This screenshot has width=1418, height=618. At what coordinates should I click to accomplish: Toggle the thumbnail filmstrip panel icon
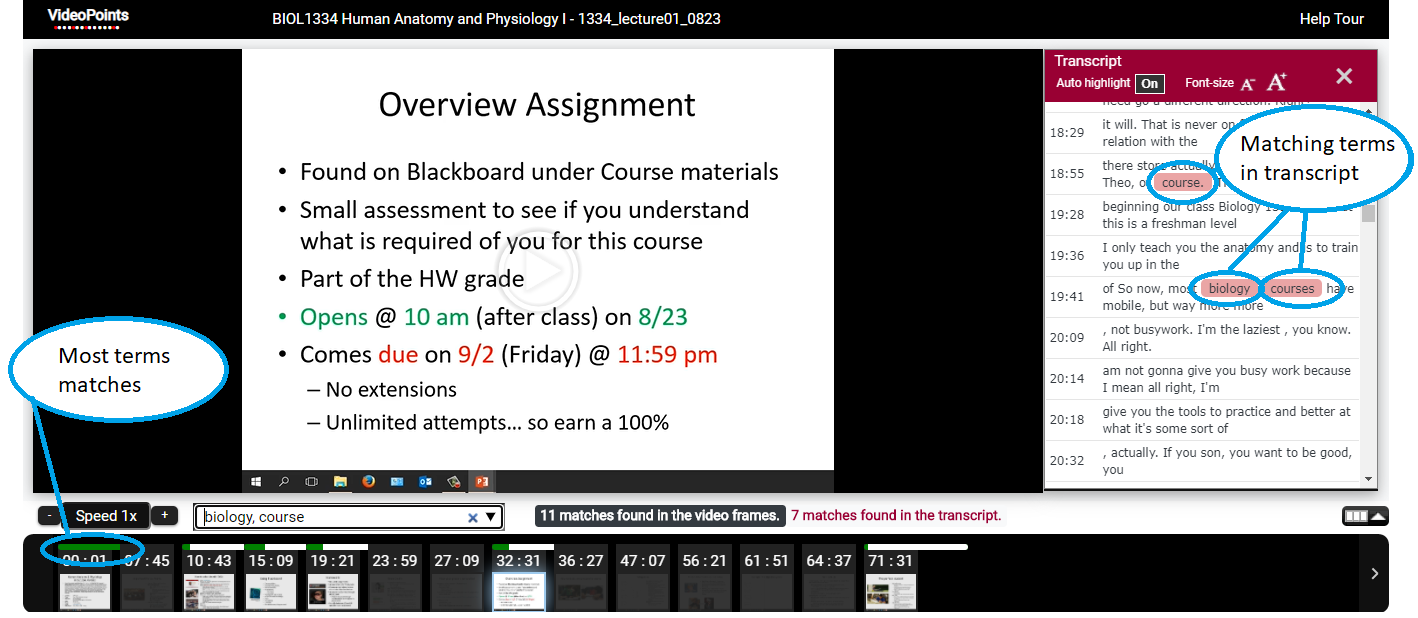pyautogui.click(x=1356, y=516)
